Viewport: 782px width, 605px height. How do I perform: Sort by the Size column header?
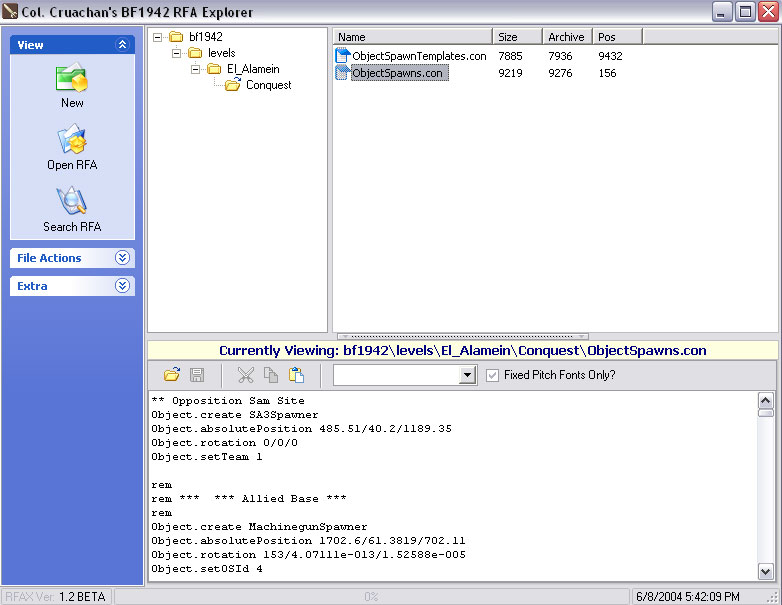[x=518, y=37]
